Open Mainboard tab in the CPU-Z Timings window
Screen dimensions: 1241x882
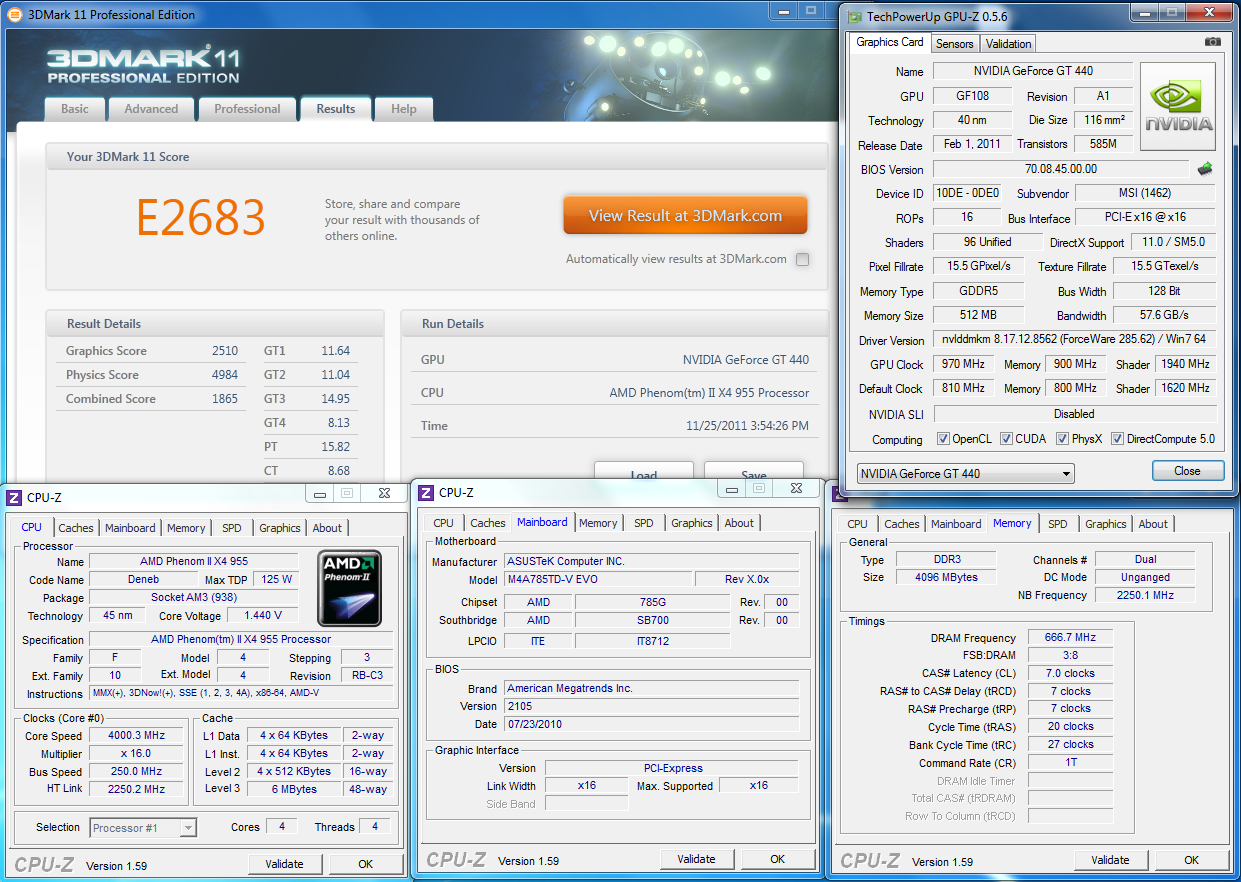pos(956,524)
